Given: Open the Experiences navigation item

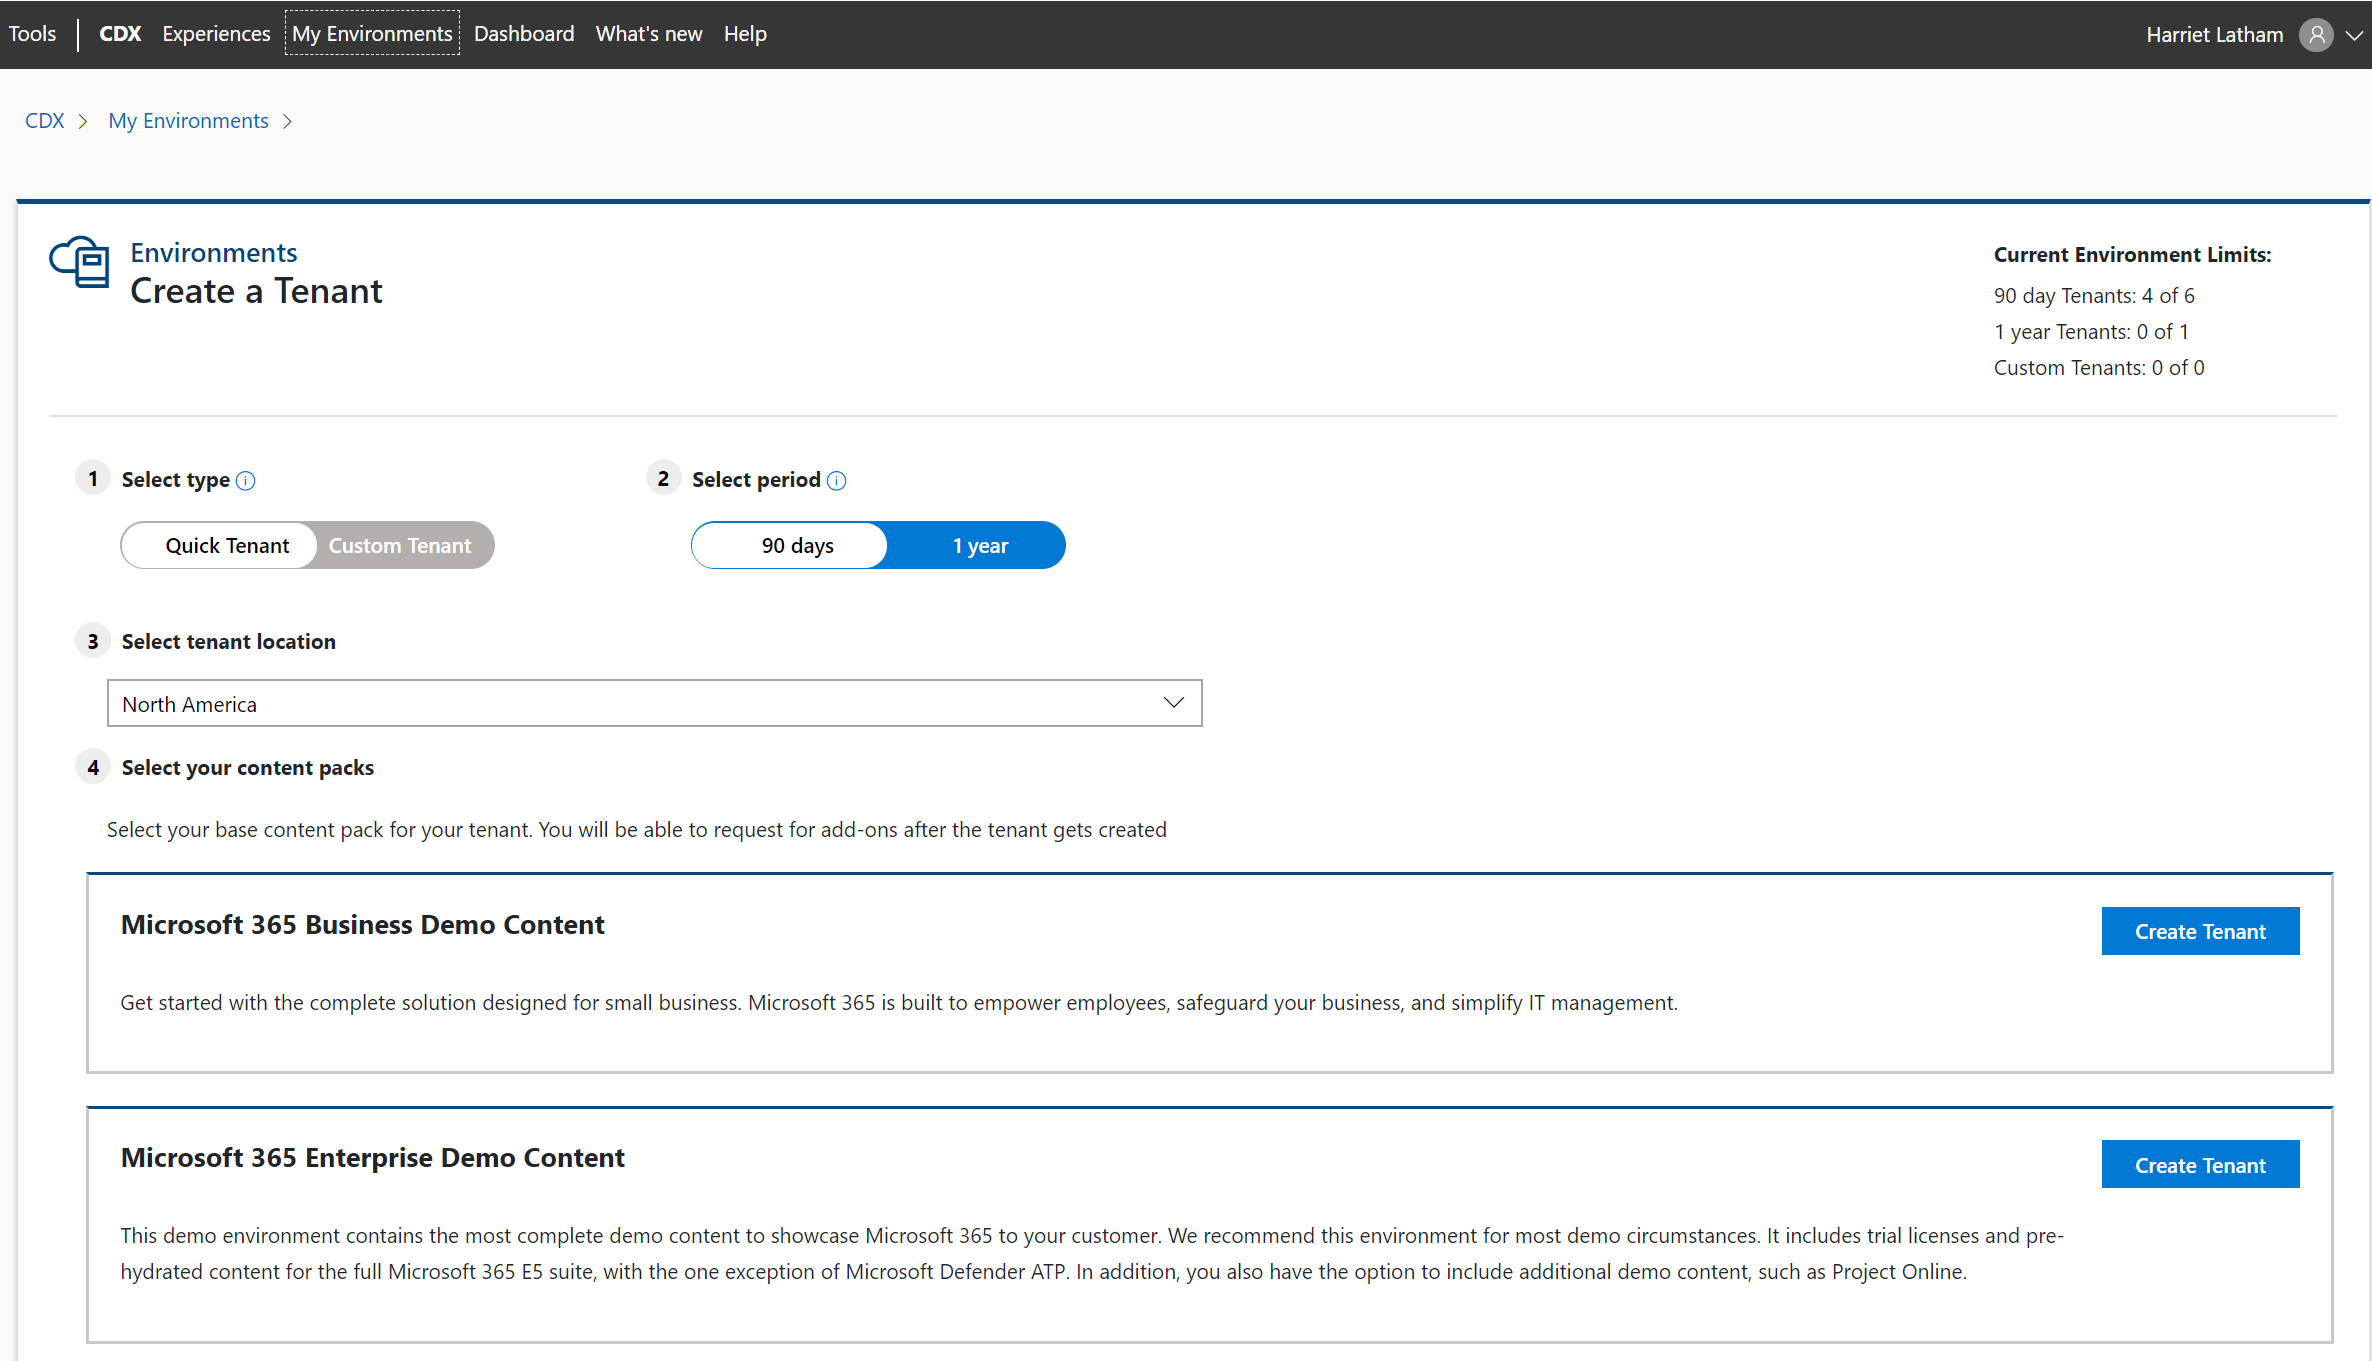Looking at the screenshot, I should pos(216,34).
